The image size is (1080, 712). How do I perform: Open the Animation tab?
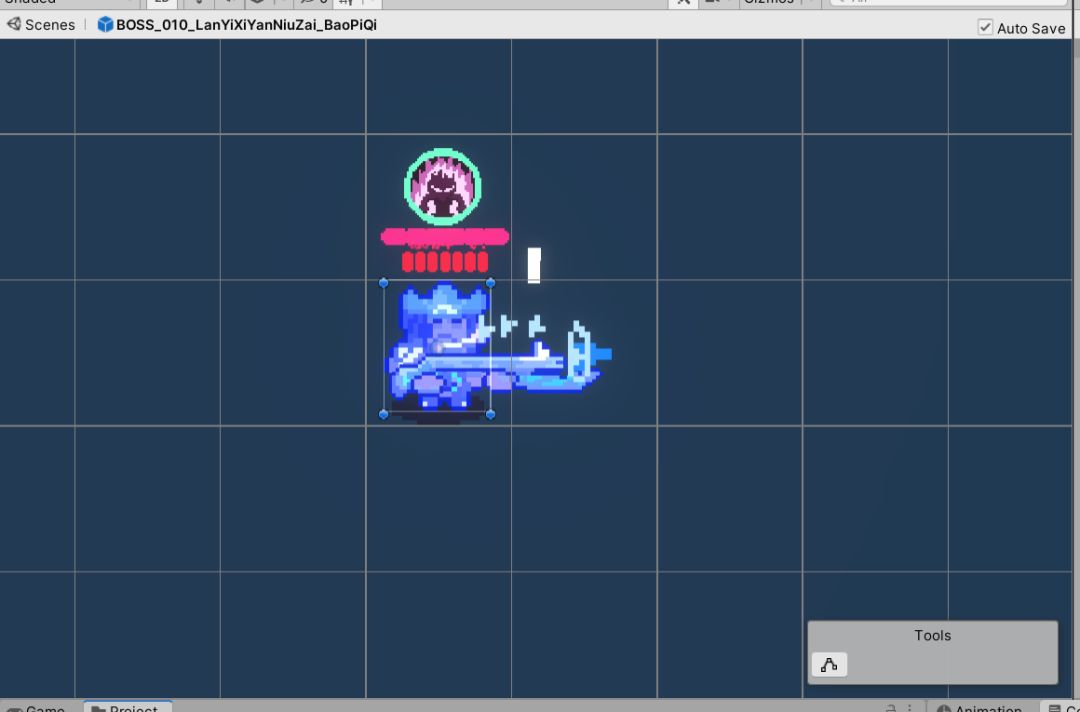981,707
